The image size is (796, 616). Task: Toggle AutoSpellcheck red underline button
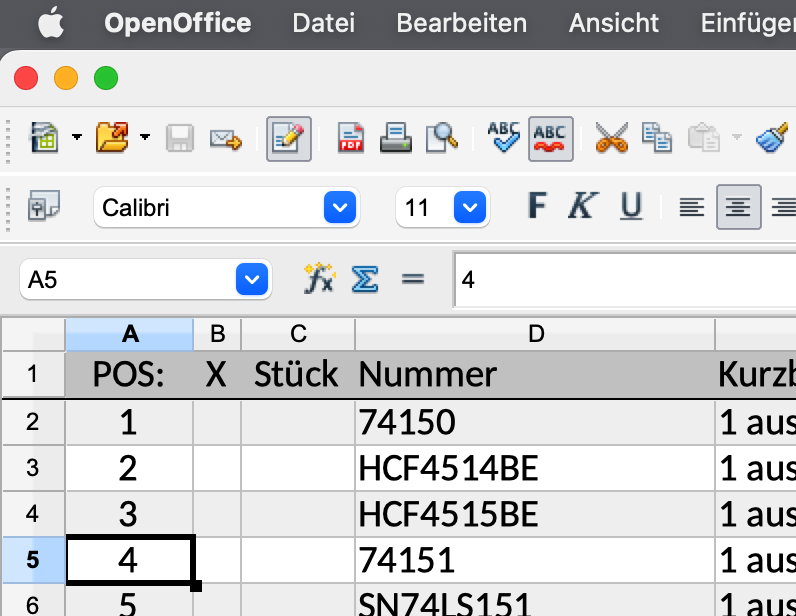(x=550, y=139)
